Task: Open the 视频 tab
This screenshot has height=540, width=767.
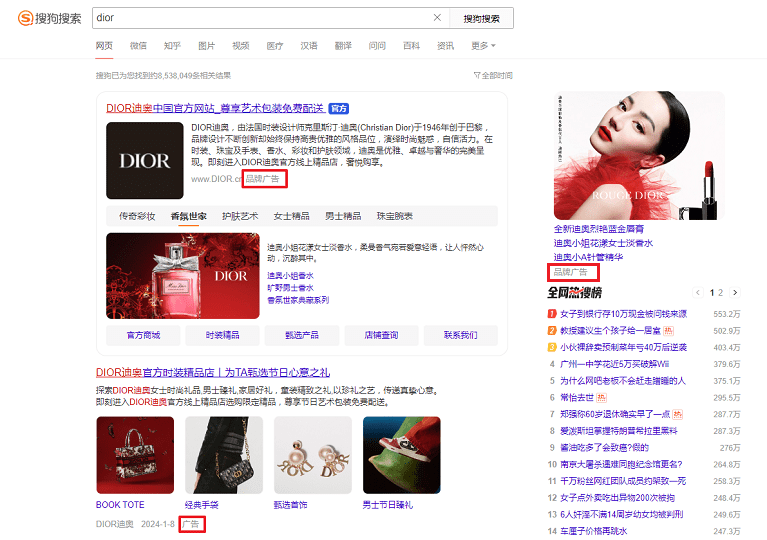Action: [241, 45]
